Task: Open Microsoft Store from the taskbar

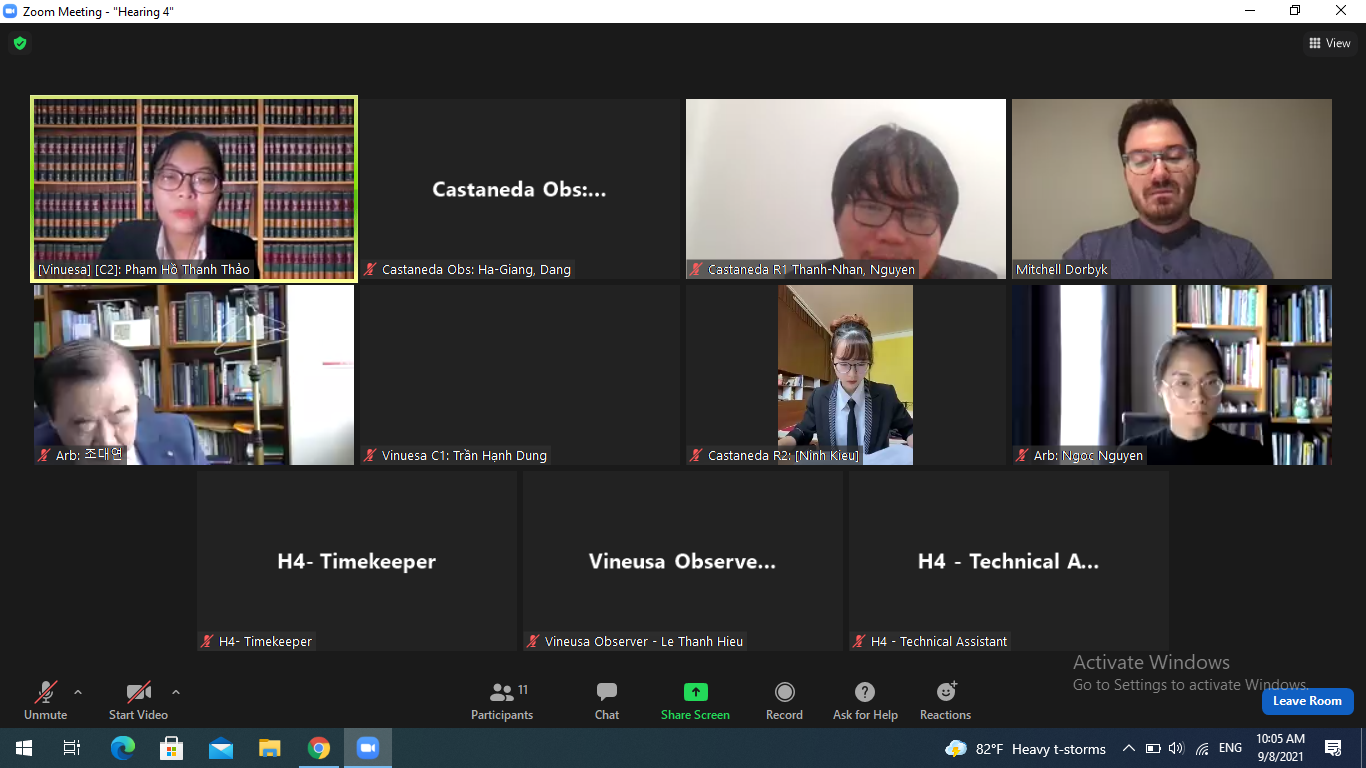Action: (171, 748)
